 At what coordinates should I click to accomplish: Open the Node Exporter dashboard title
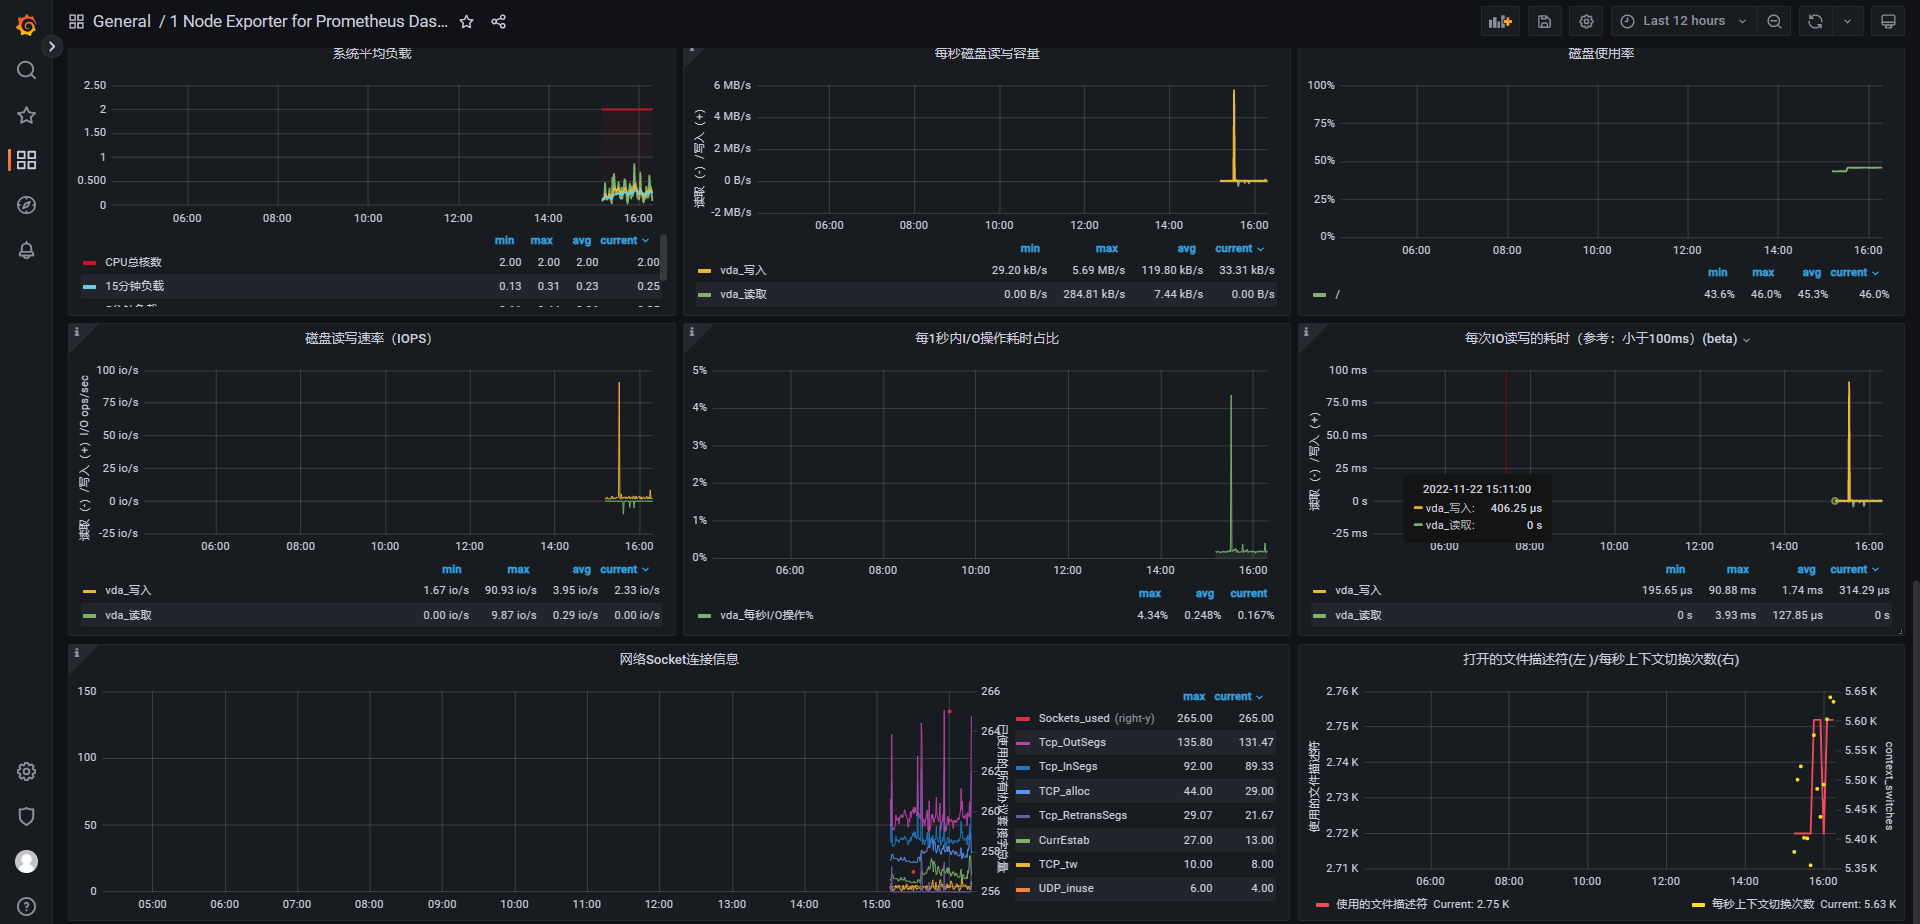pos(308,21)
